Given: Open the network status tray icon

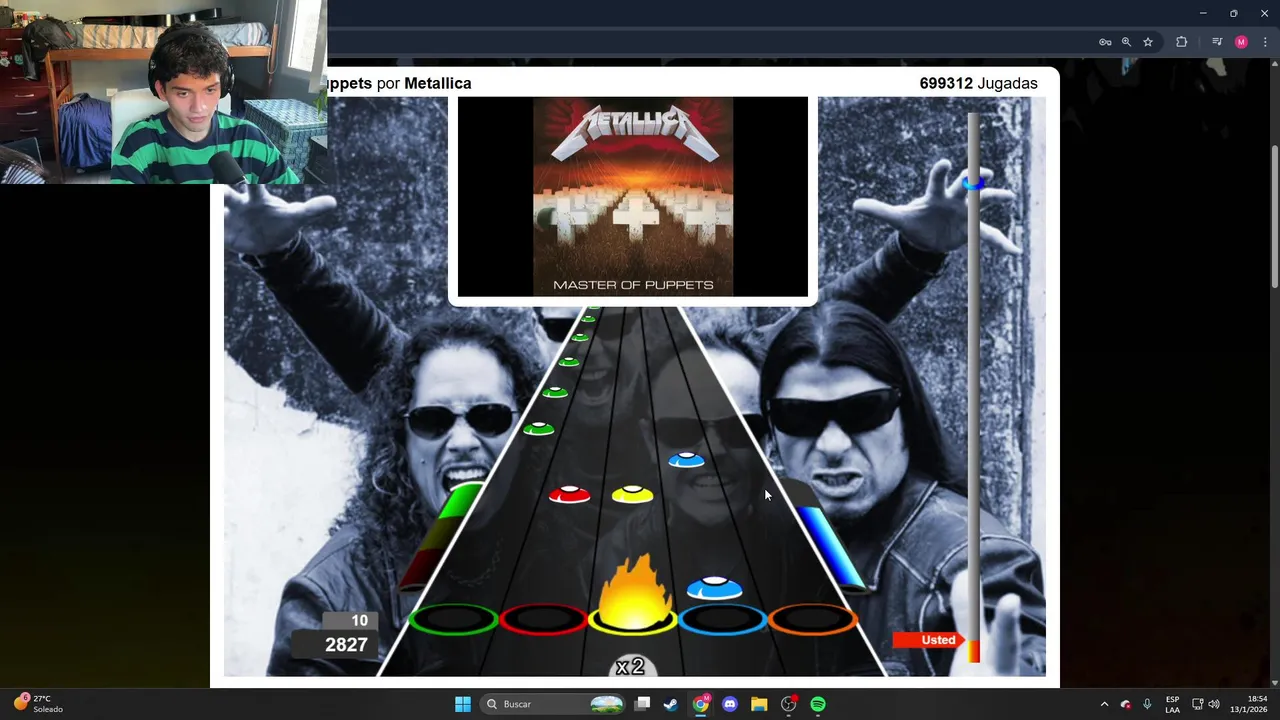Looking at the screenshot, I should click(x=1198, y=704).
